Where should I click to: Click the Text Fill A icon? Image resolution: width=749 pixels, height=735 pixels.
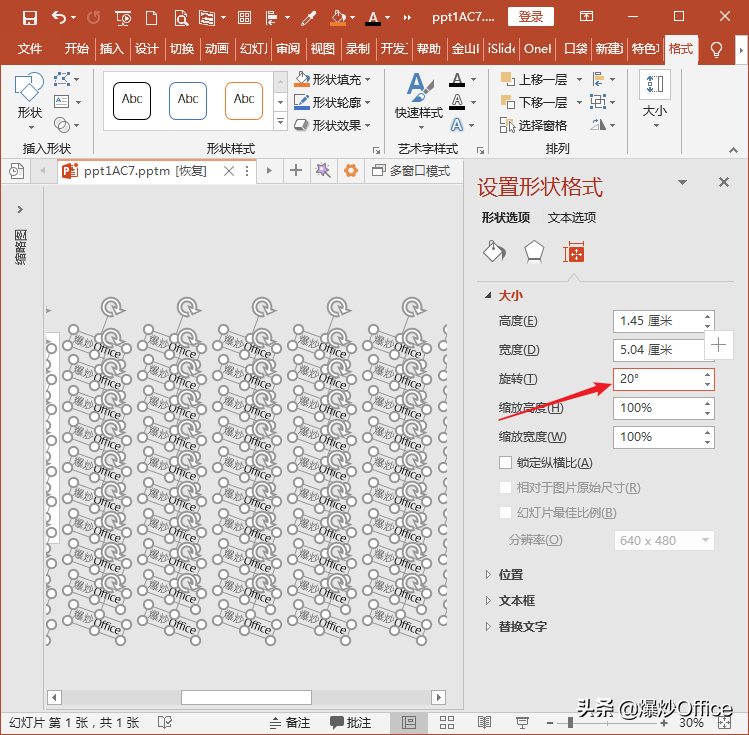(x=457, y=79)
